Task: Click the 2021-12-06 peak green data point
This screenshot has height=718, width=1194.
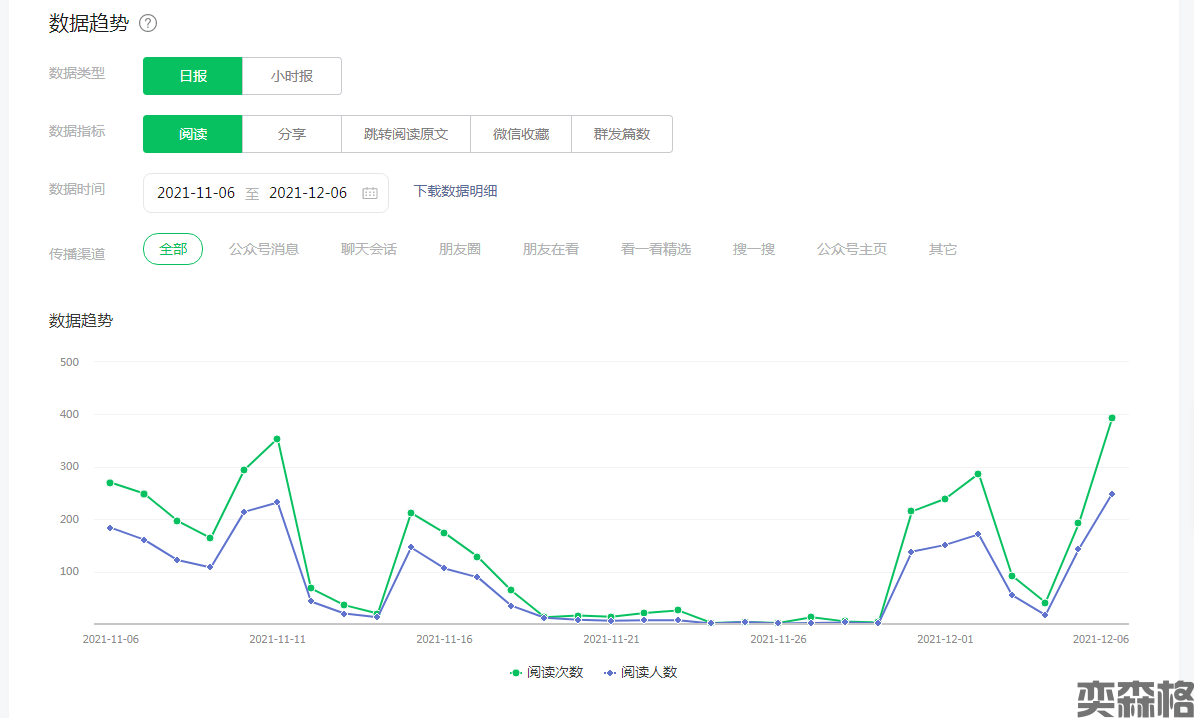Action: [1111, 418]
